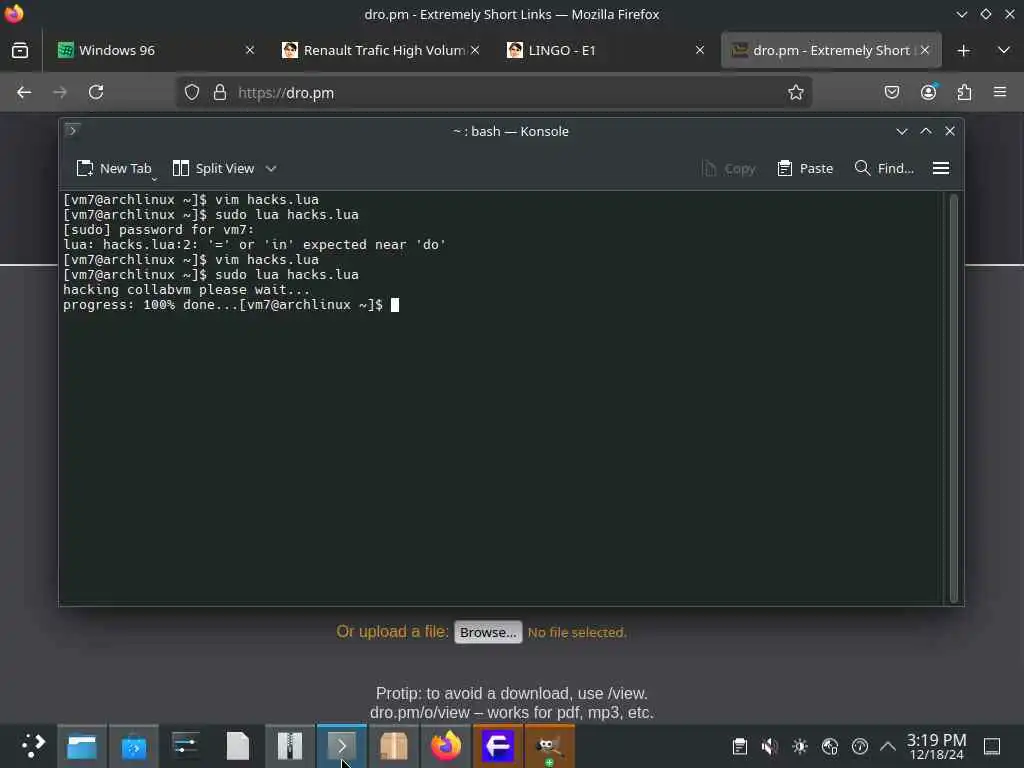1024x768 pixels.
Task: Open Ark archive manager in taskbar
Action: tap(289, 746)
